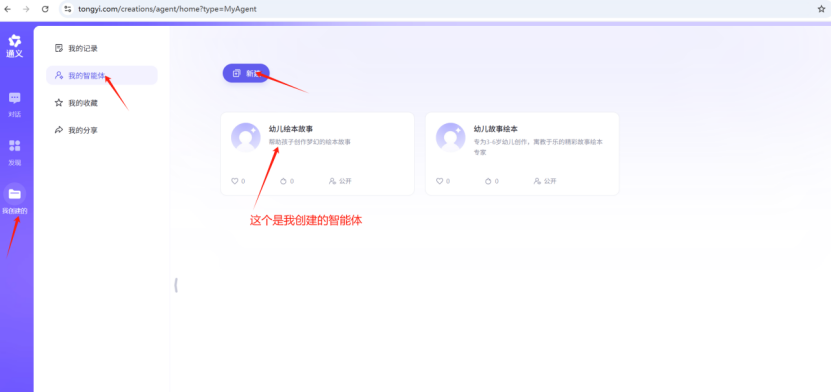Open the 幼儿故事绘本 agent card title
Viewport: 831px width, 392px height.
pyautogui.click(x=496, y=129)
